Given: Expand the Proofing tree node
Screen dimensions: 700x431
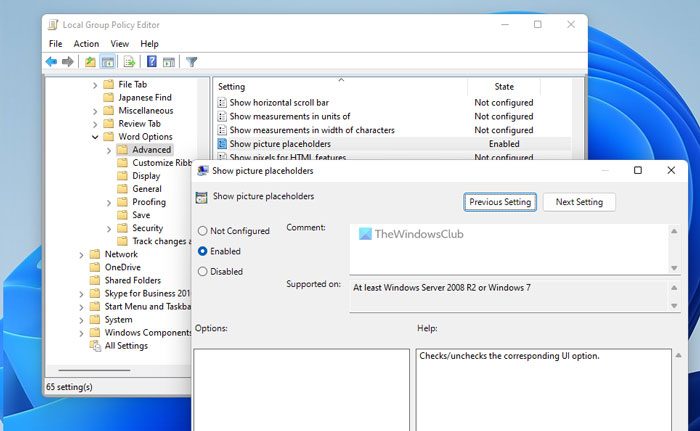Looking at the screenshot, I should click(109, 203).
